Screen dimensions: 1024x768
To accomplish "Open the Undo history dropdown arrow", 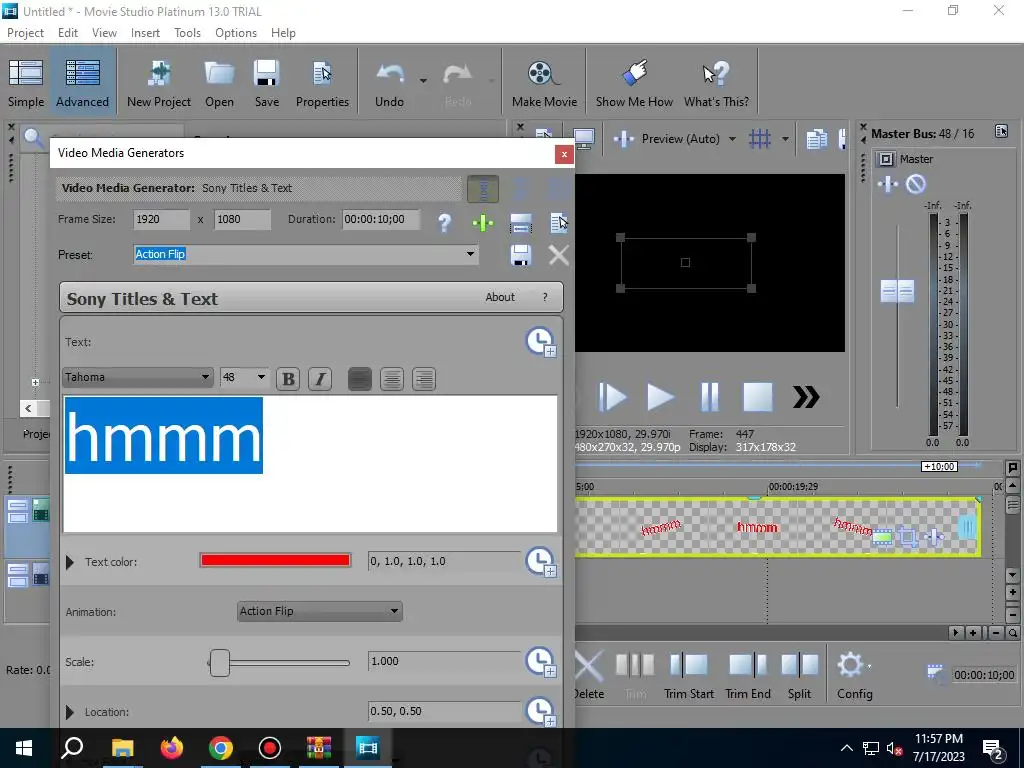I will (x=423, y=81).
